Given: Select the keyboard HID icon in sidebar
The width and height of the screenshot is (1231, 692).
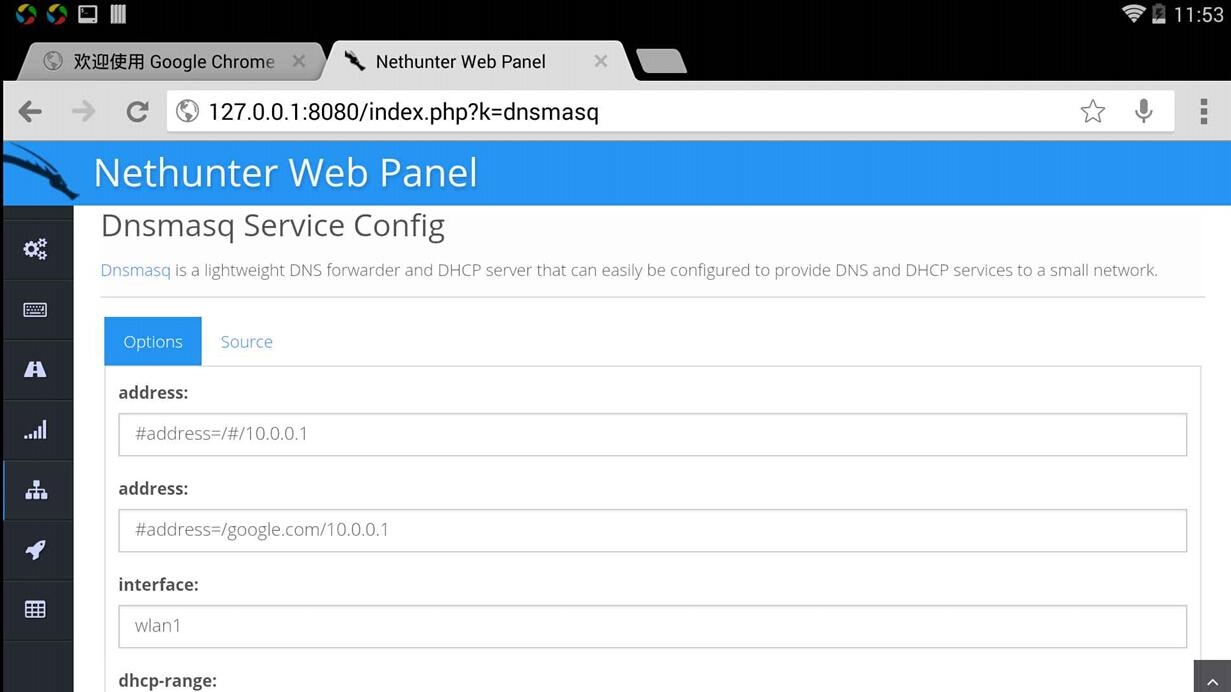Looking at the screenshot, I should 36,310.
